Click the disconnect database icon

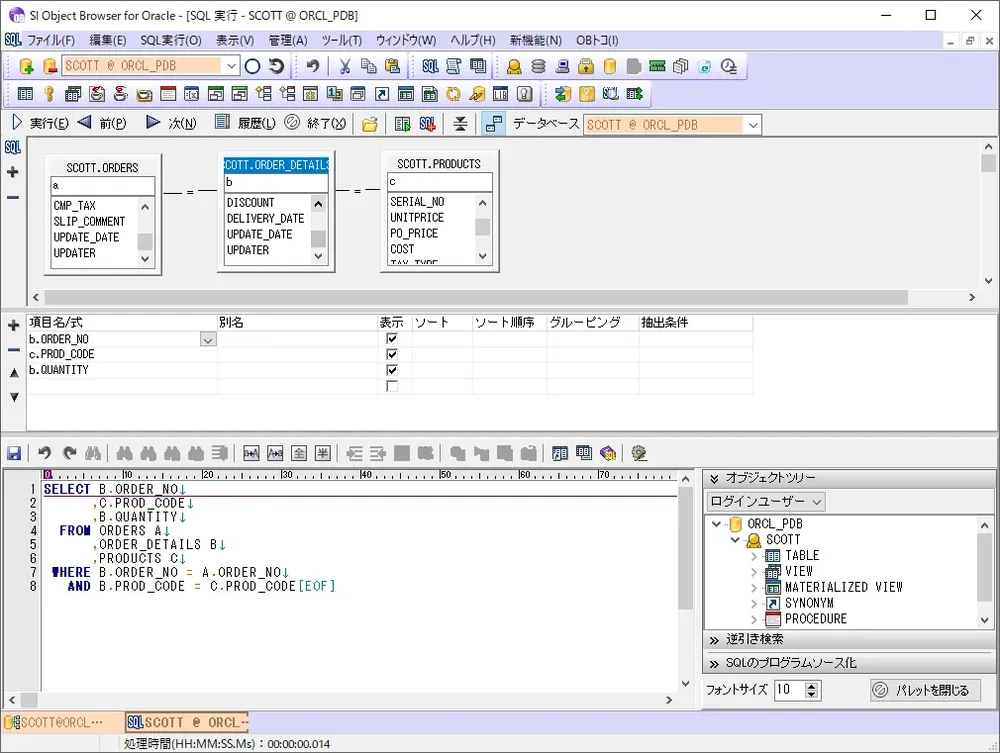[49, 66]
